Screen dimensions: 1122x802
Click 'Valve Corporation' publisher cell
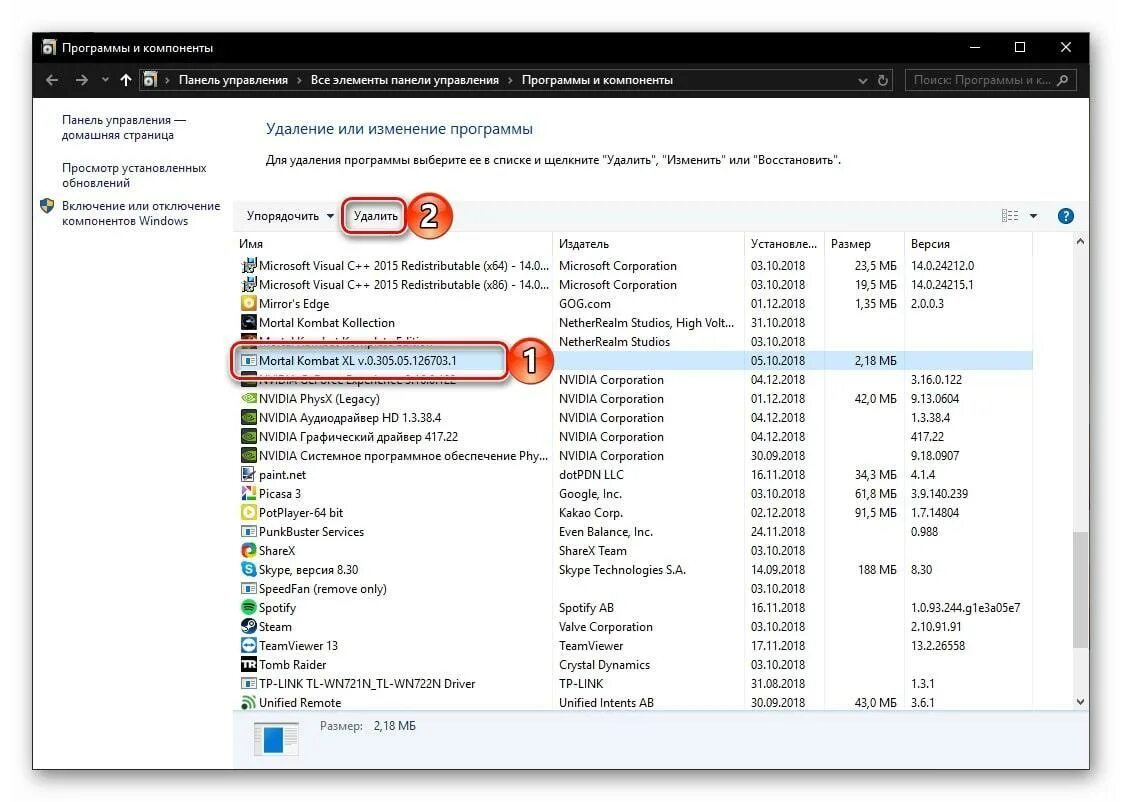(x=605, y=627)
